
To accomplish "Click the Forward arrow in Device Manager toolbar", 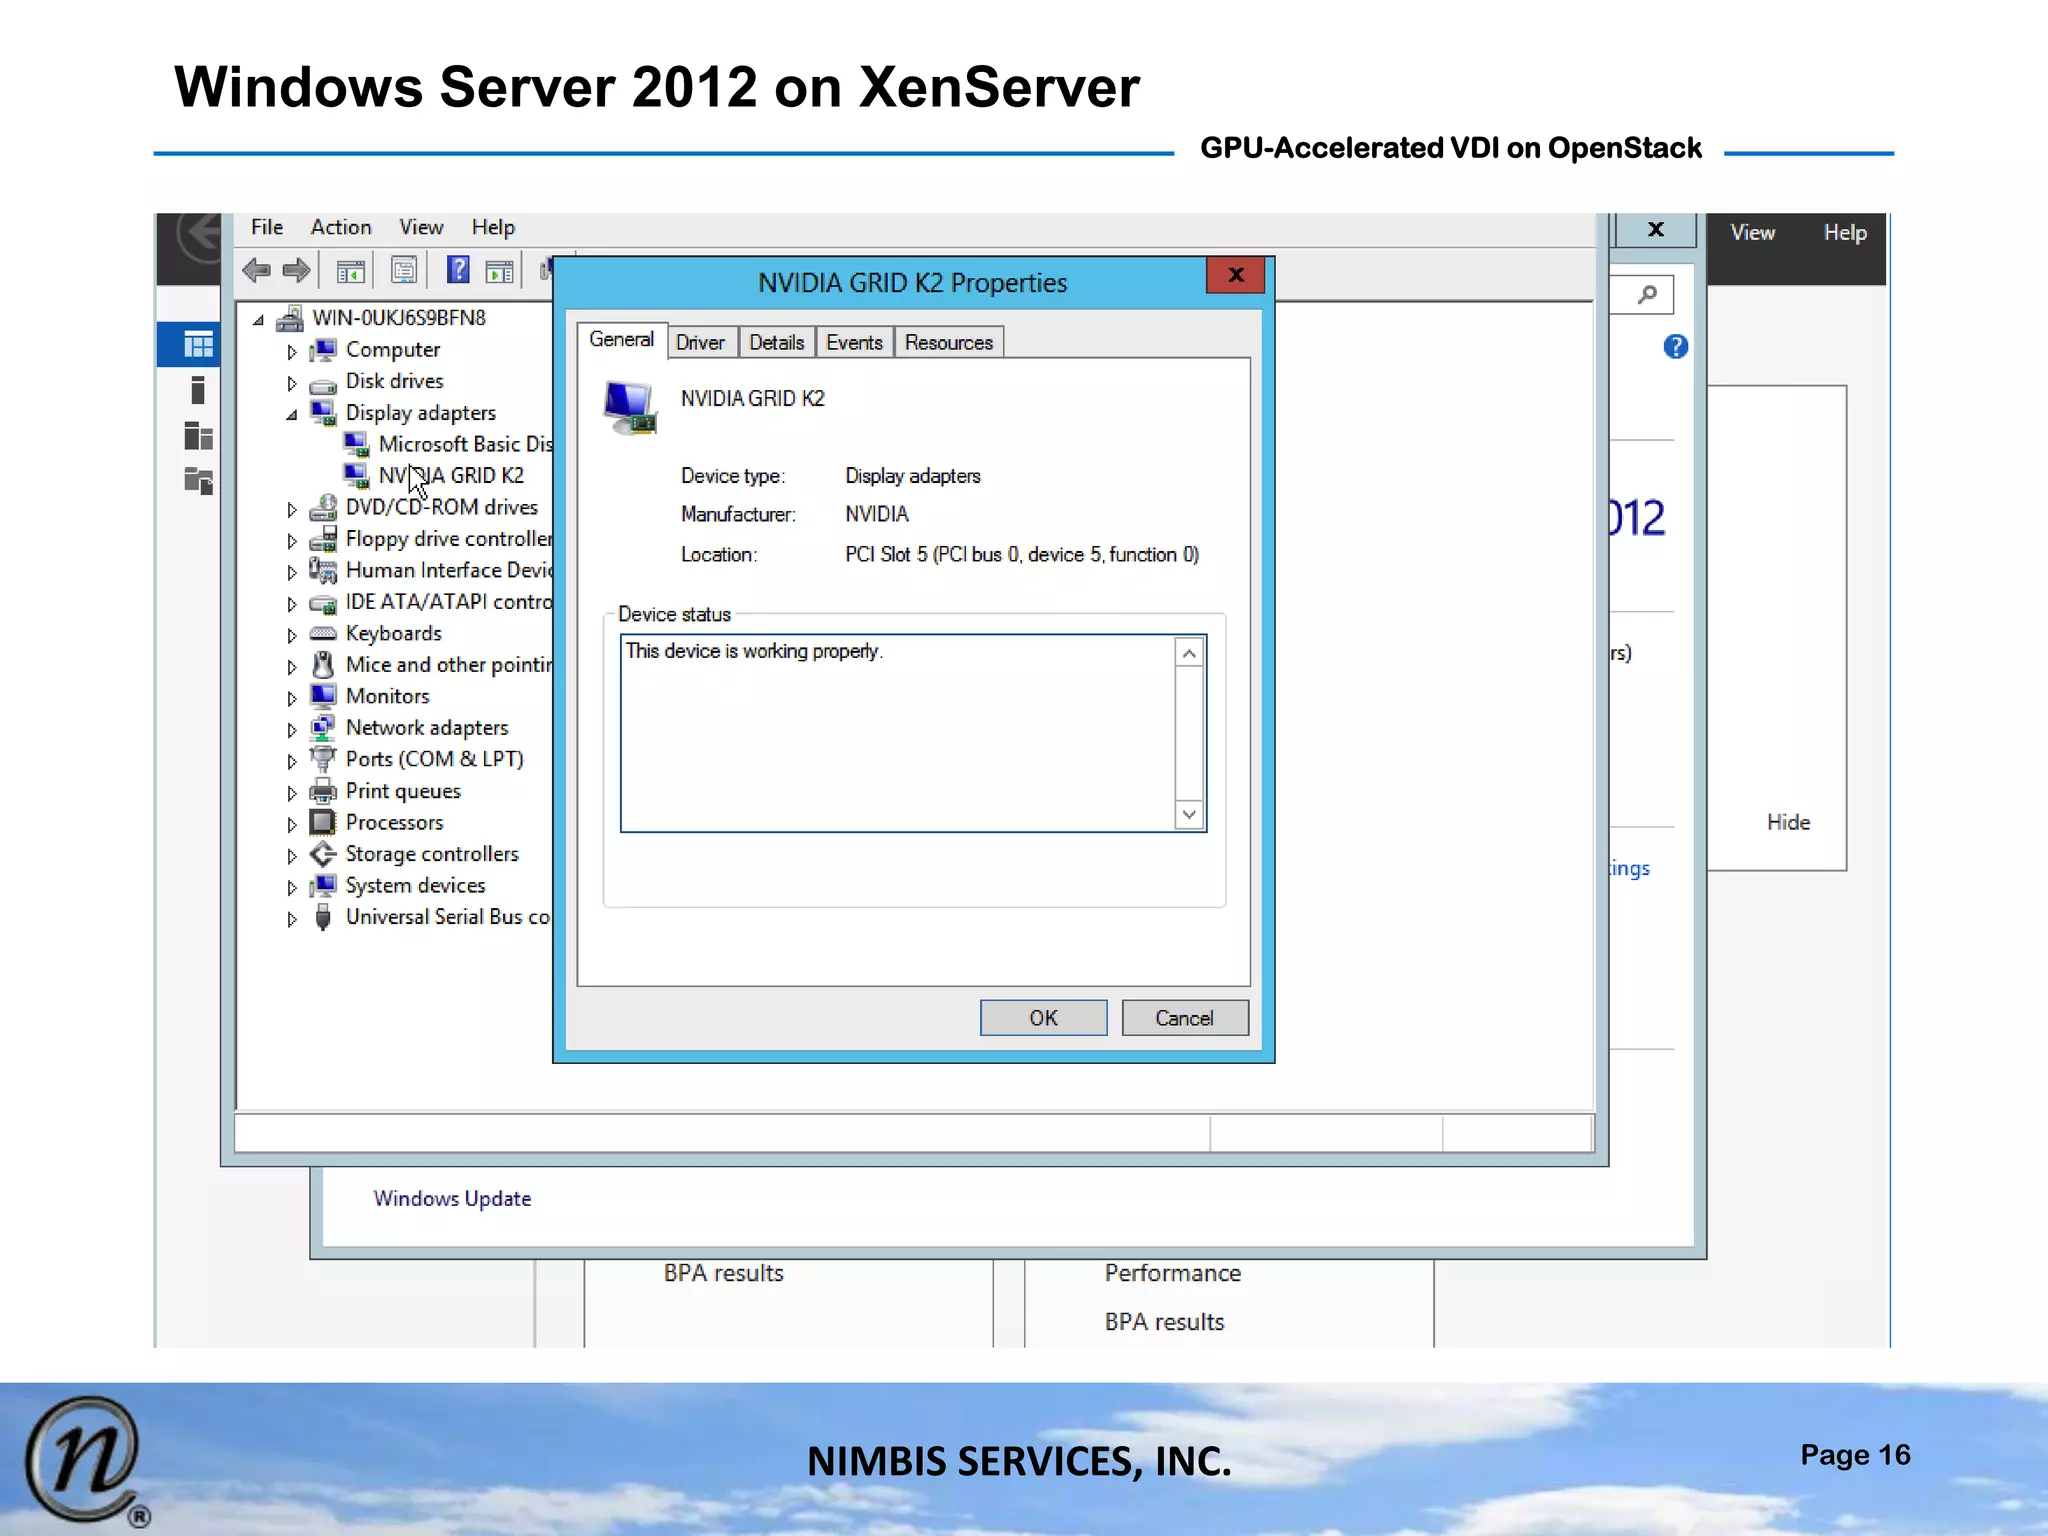I will click(x=297, y=270).
